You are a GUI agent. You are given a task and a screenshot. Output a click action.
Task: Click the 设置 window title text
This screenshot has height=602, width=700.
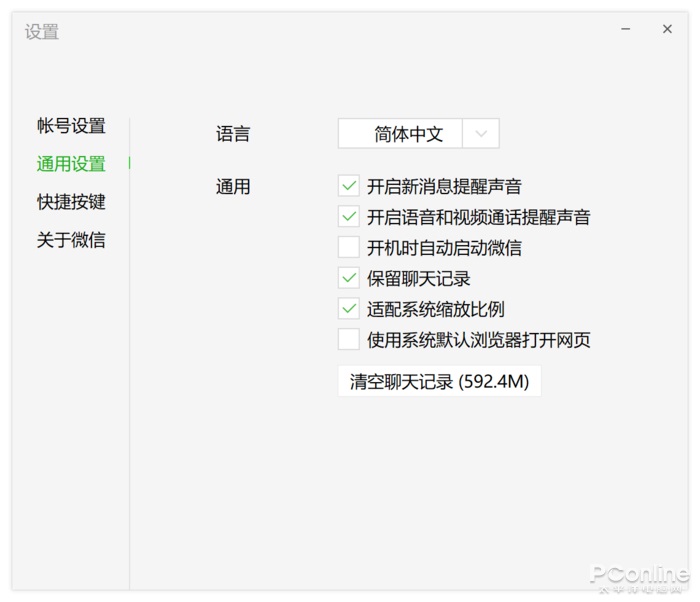point(42,32)
